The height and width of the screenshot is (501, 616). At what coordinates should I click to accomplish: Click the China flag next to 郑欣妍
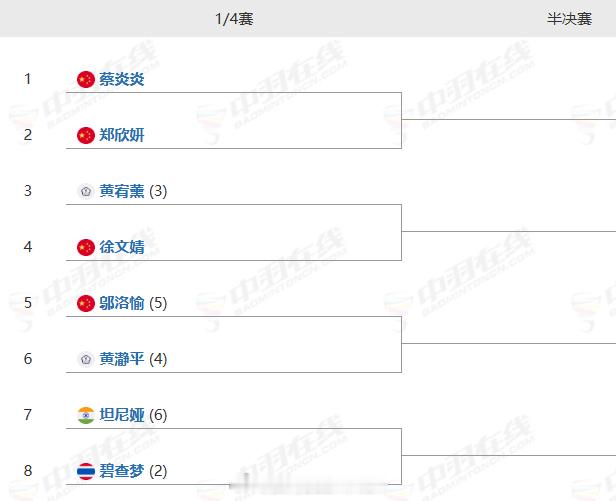point(86,135)
